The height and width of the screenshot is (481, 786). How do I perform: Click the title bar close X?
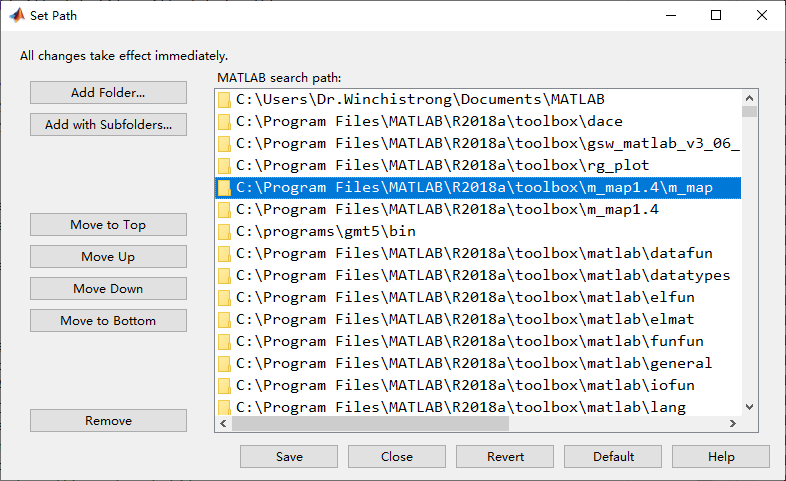(x=761, y=16)
